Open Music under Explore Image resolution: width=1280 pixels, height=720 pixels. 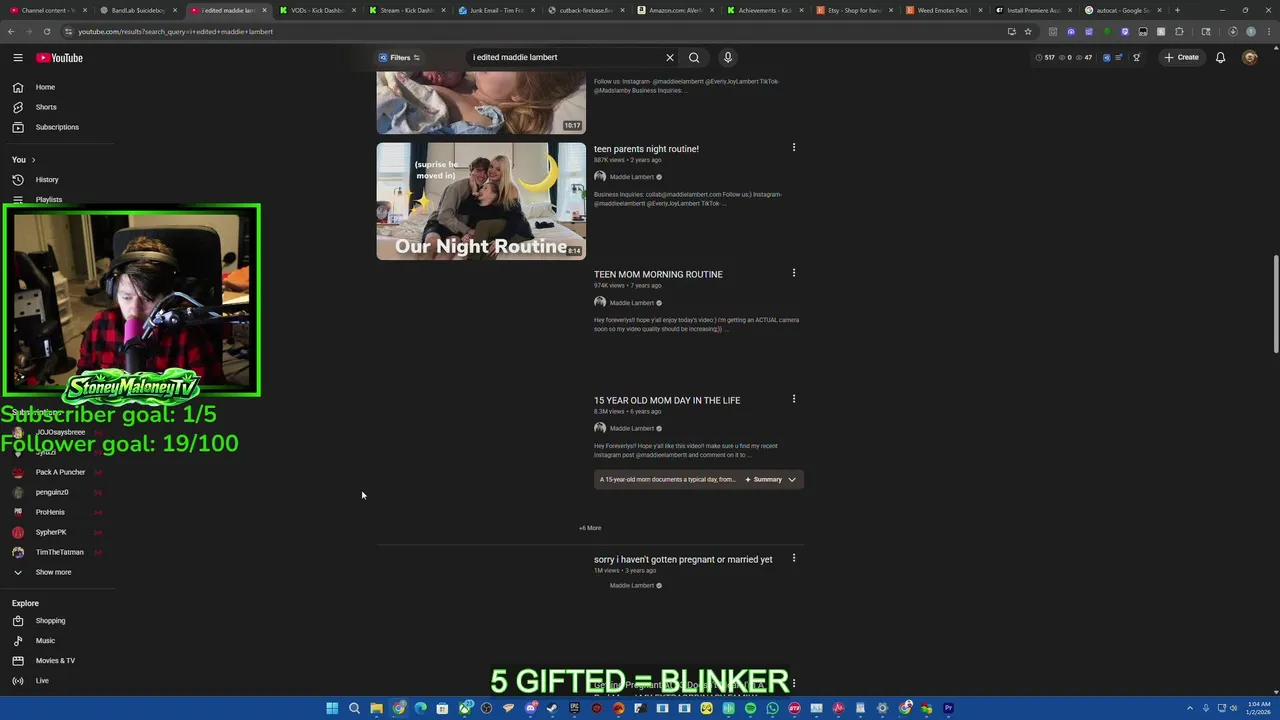(x=45, y=641)
